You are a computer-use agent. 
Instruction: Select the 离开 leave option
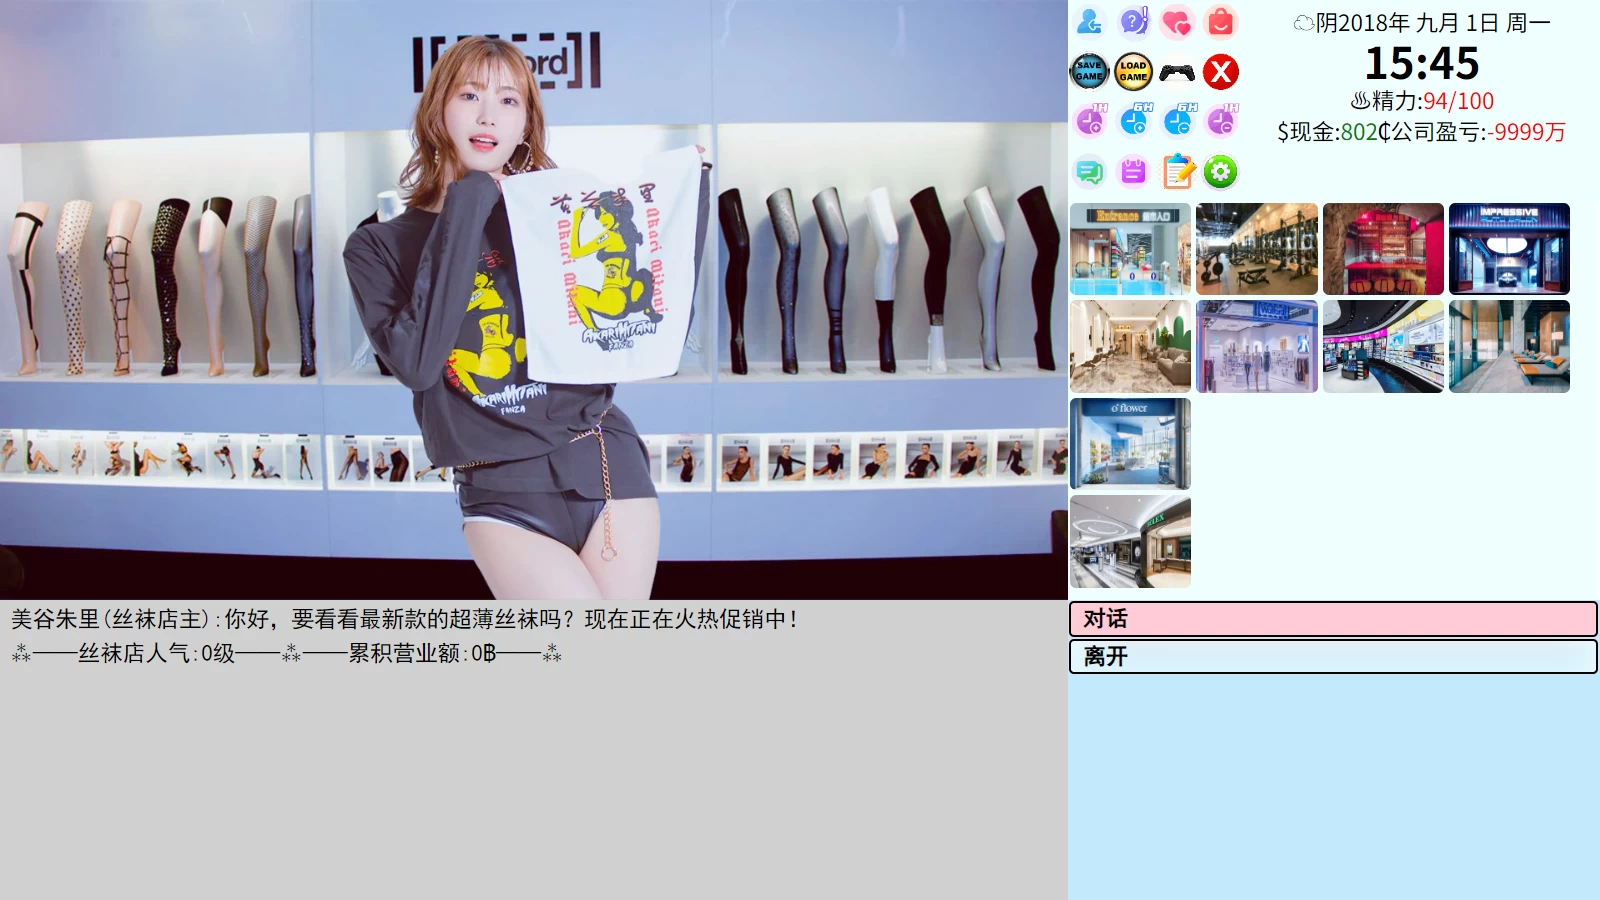(1332, 657)
